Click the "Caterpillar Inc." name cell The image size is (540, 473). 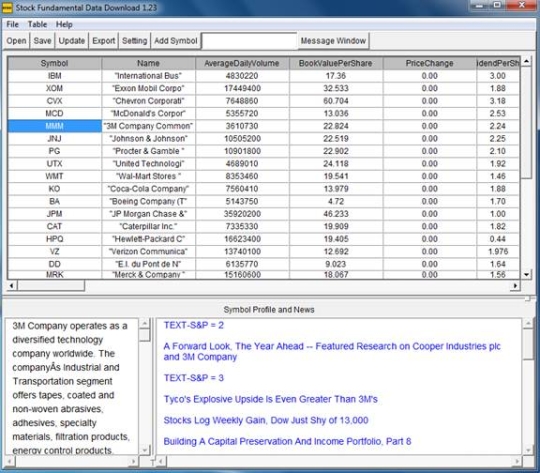point(148,226)
